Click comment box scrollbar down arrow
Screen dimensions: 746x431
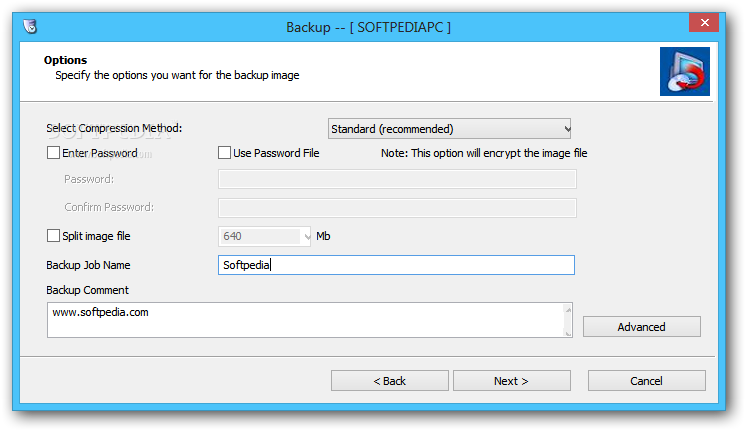(568, 333)
